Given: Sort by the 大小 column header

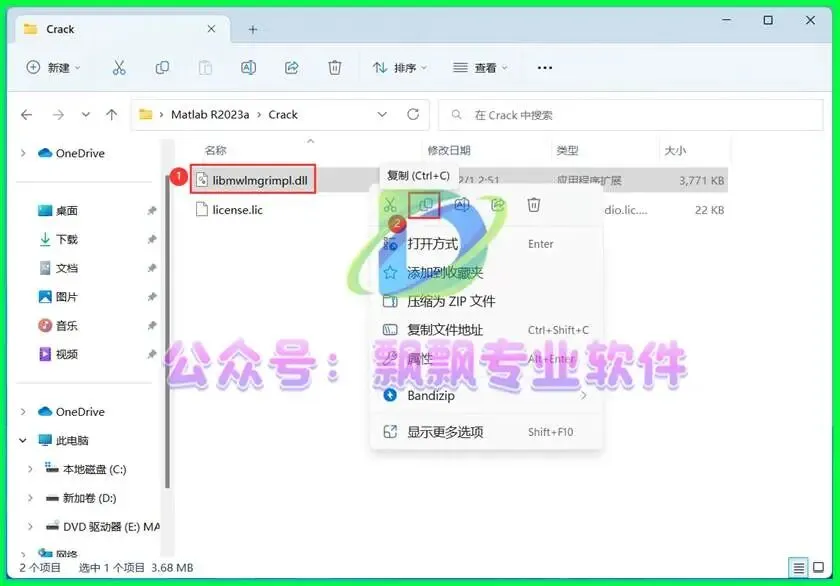Looking at the screenshot, I should (x=675, y=151).
